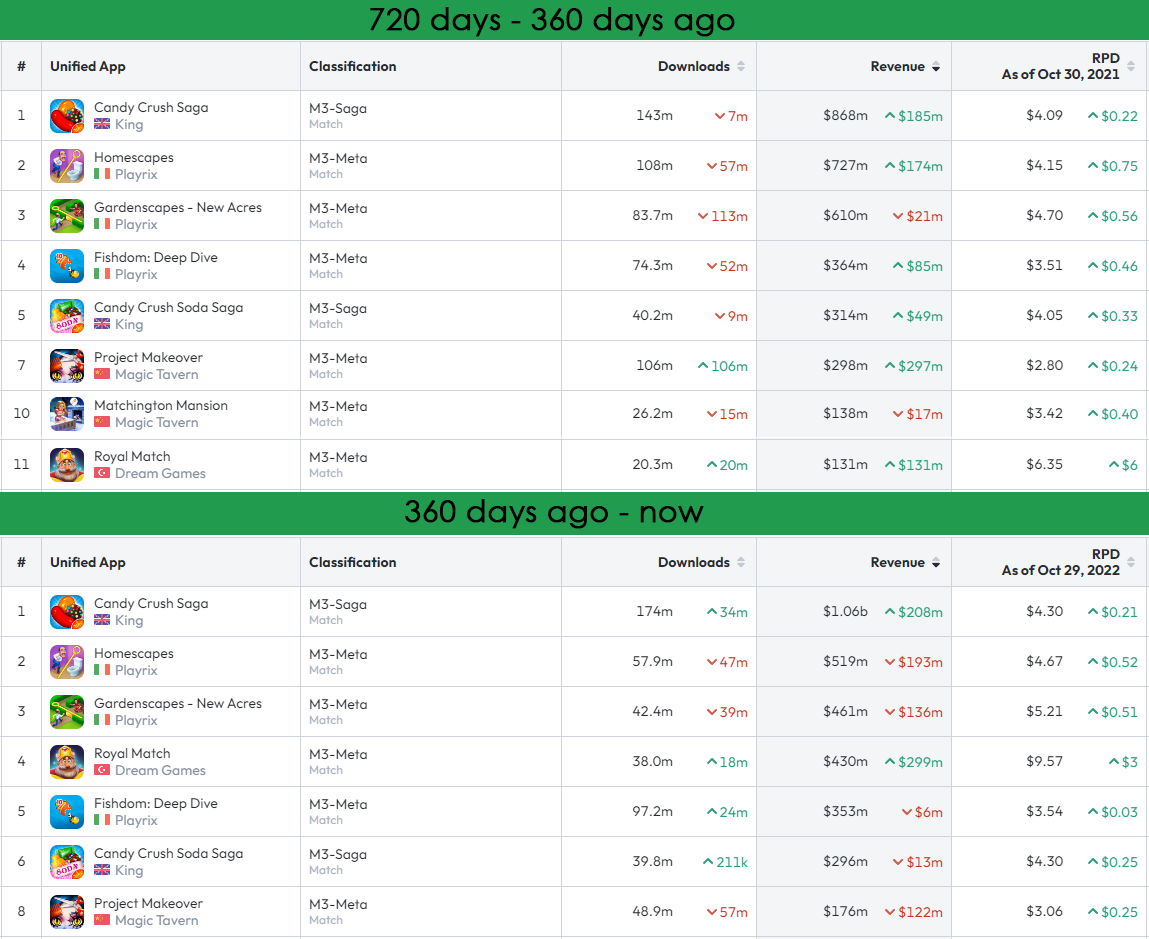Open the Homescapes app icon in bottom table
Screen dimensions: 1149x939
(x=67, y=662)
